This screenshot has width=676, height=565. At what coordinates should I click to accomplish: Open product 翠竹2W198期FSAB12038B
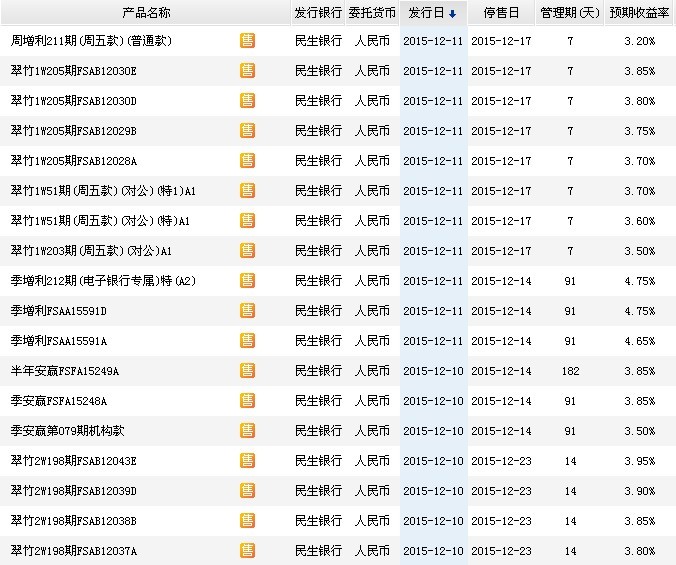click(74, 521)
